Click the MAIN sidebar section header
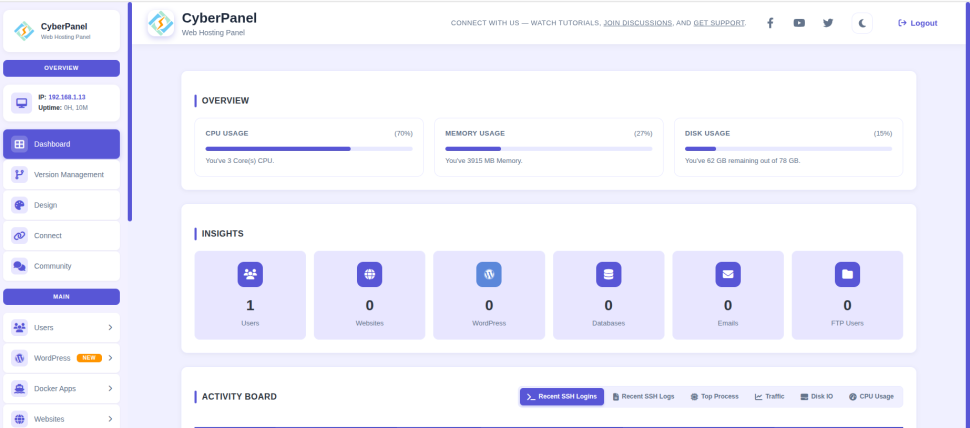Screen dimensions: 970x428 tap(61, 297)
